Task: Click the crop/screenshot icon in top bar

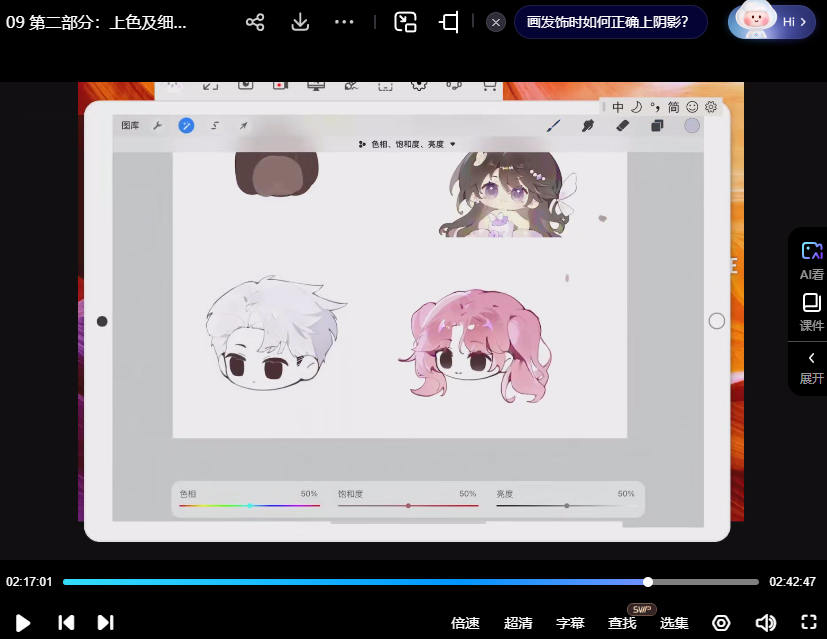Action: [x=449, y=22]
